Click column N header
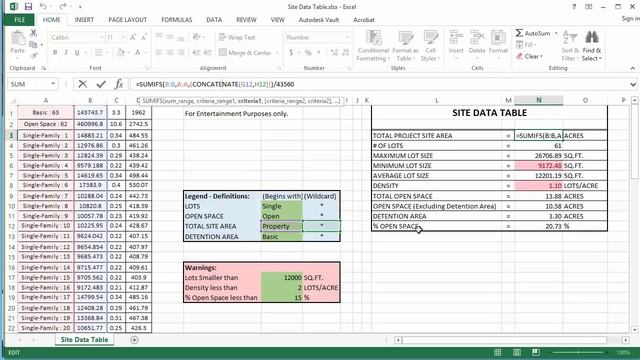 pos(538,100)
